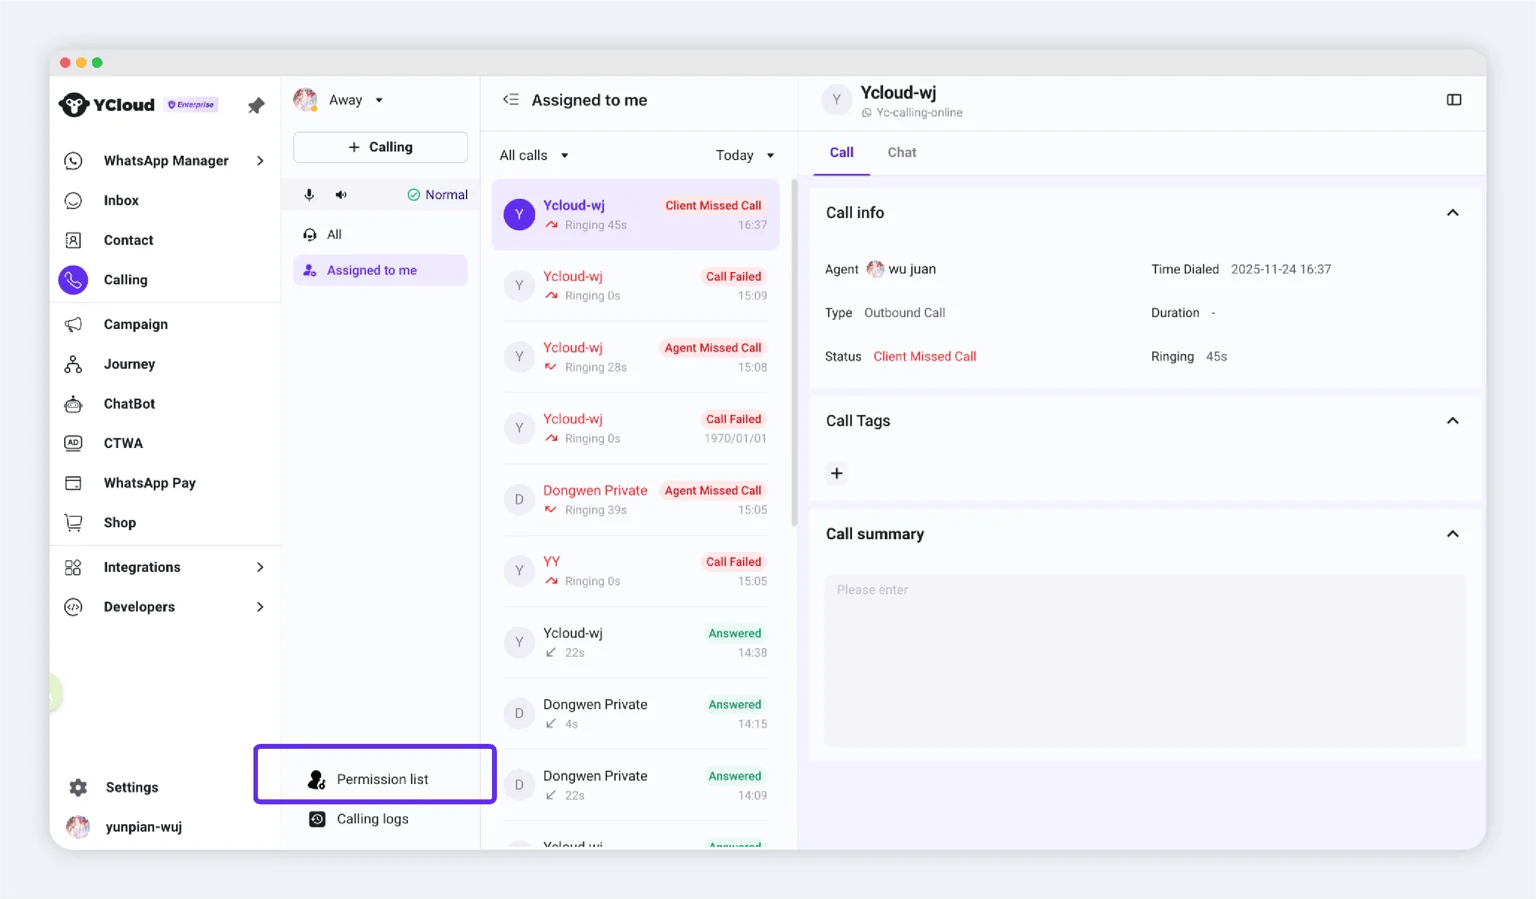Switch to the Chat tab
1536x899 pixels.
pyautogui.click(x=902, y=152)
